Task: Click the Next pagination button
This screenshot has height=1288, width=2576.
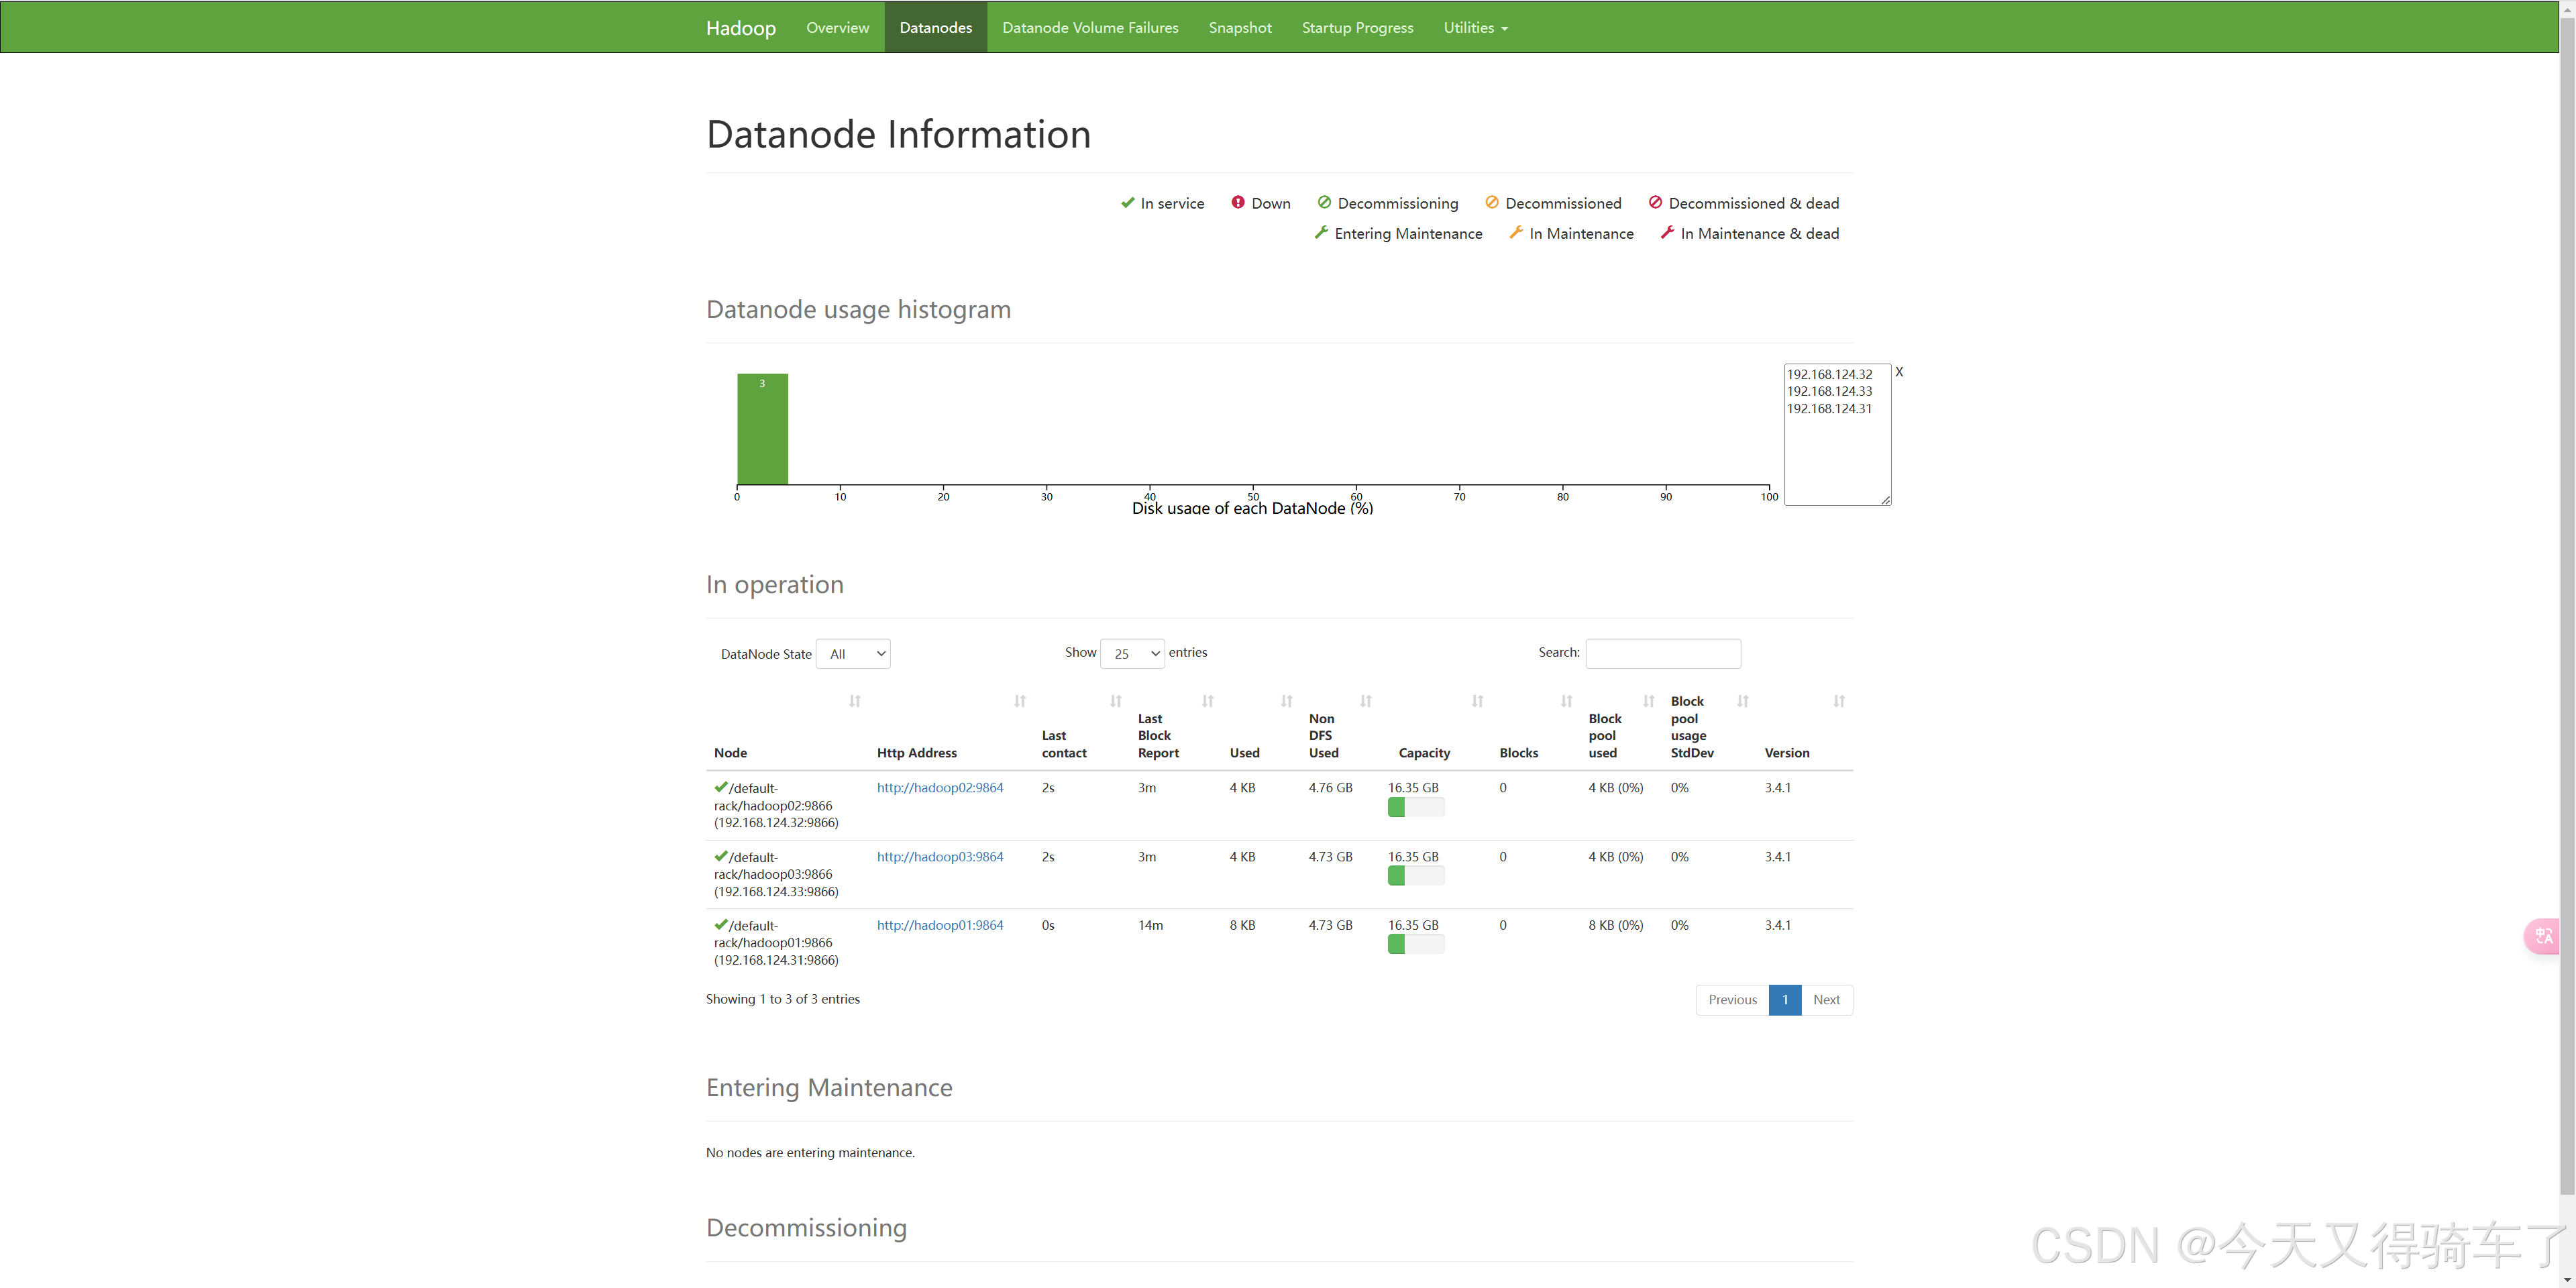Action: 1826,1000
